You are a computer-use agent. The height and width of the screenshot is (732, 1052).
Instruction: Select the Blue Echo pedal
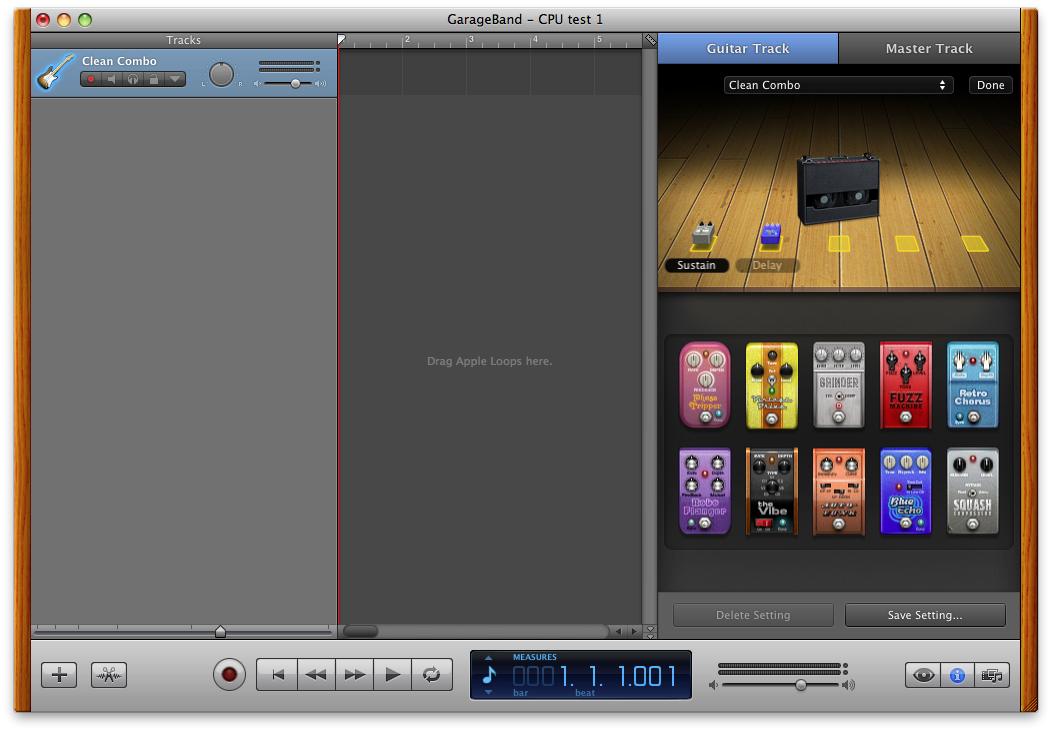[905, 491]
